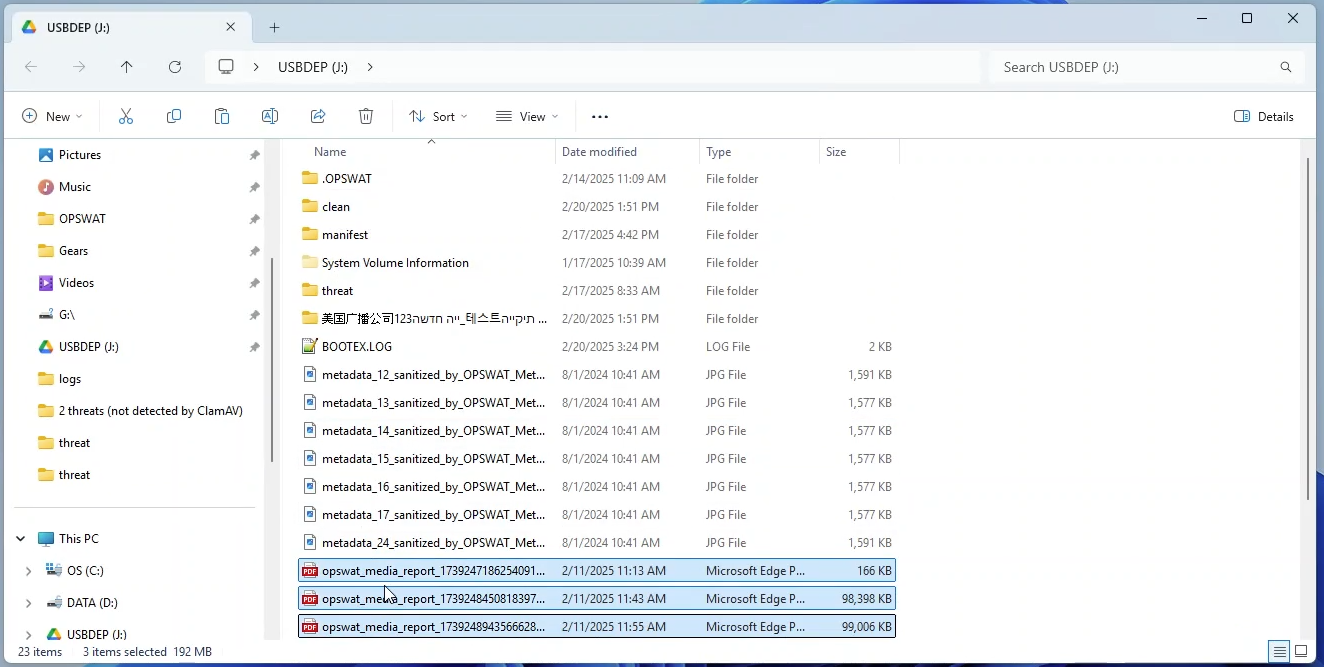Viewport: 1324px width, 667px height.
Task: Click the navigation pane scrollbar
Action: tap(272, 360)
